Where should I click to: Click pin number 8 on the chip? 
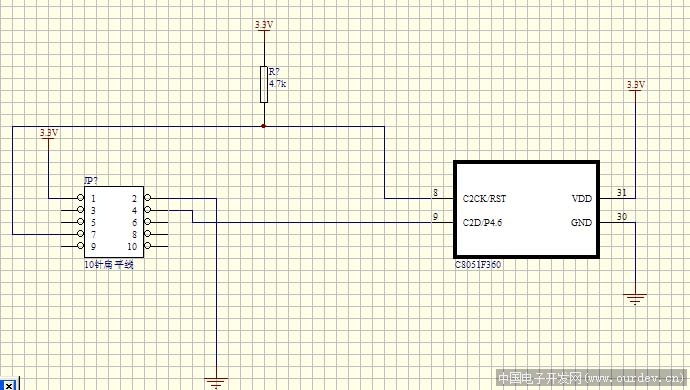[x=436, y=192]
